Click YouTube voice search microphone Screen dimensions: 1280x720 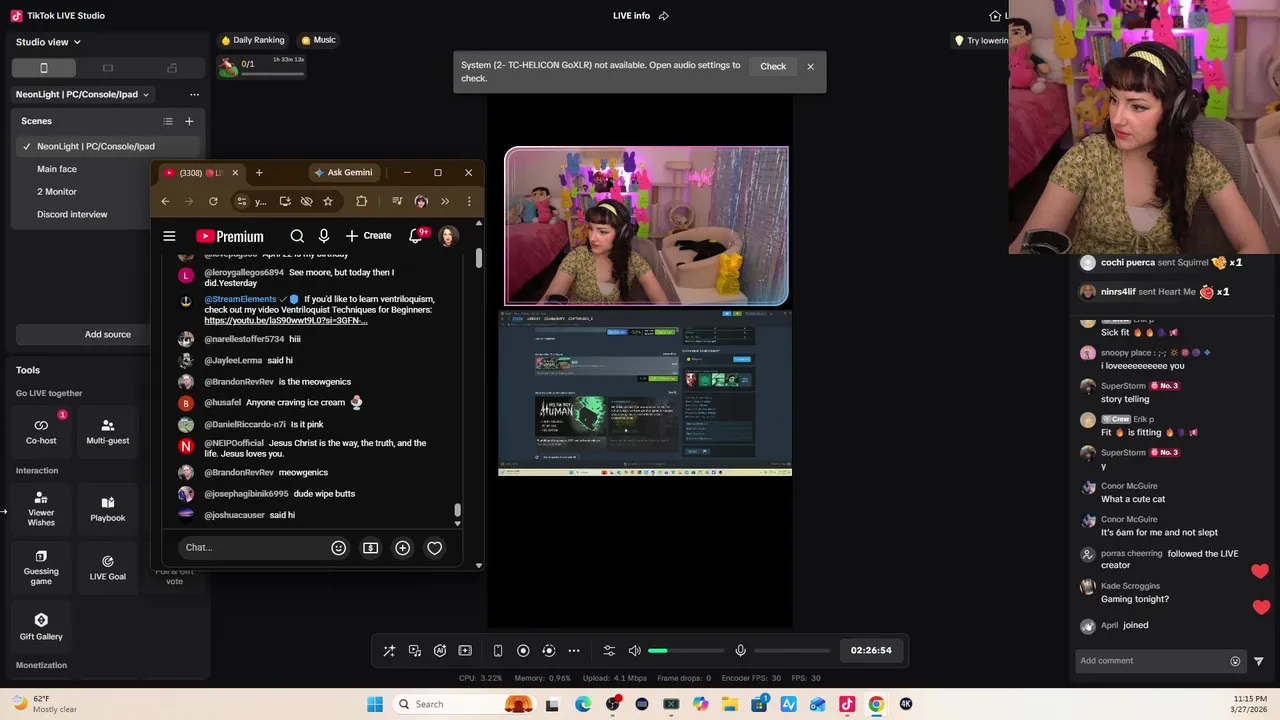324,236
